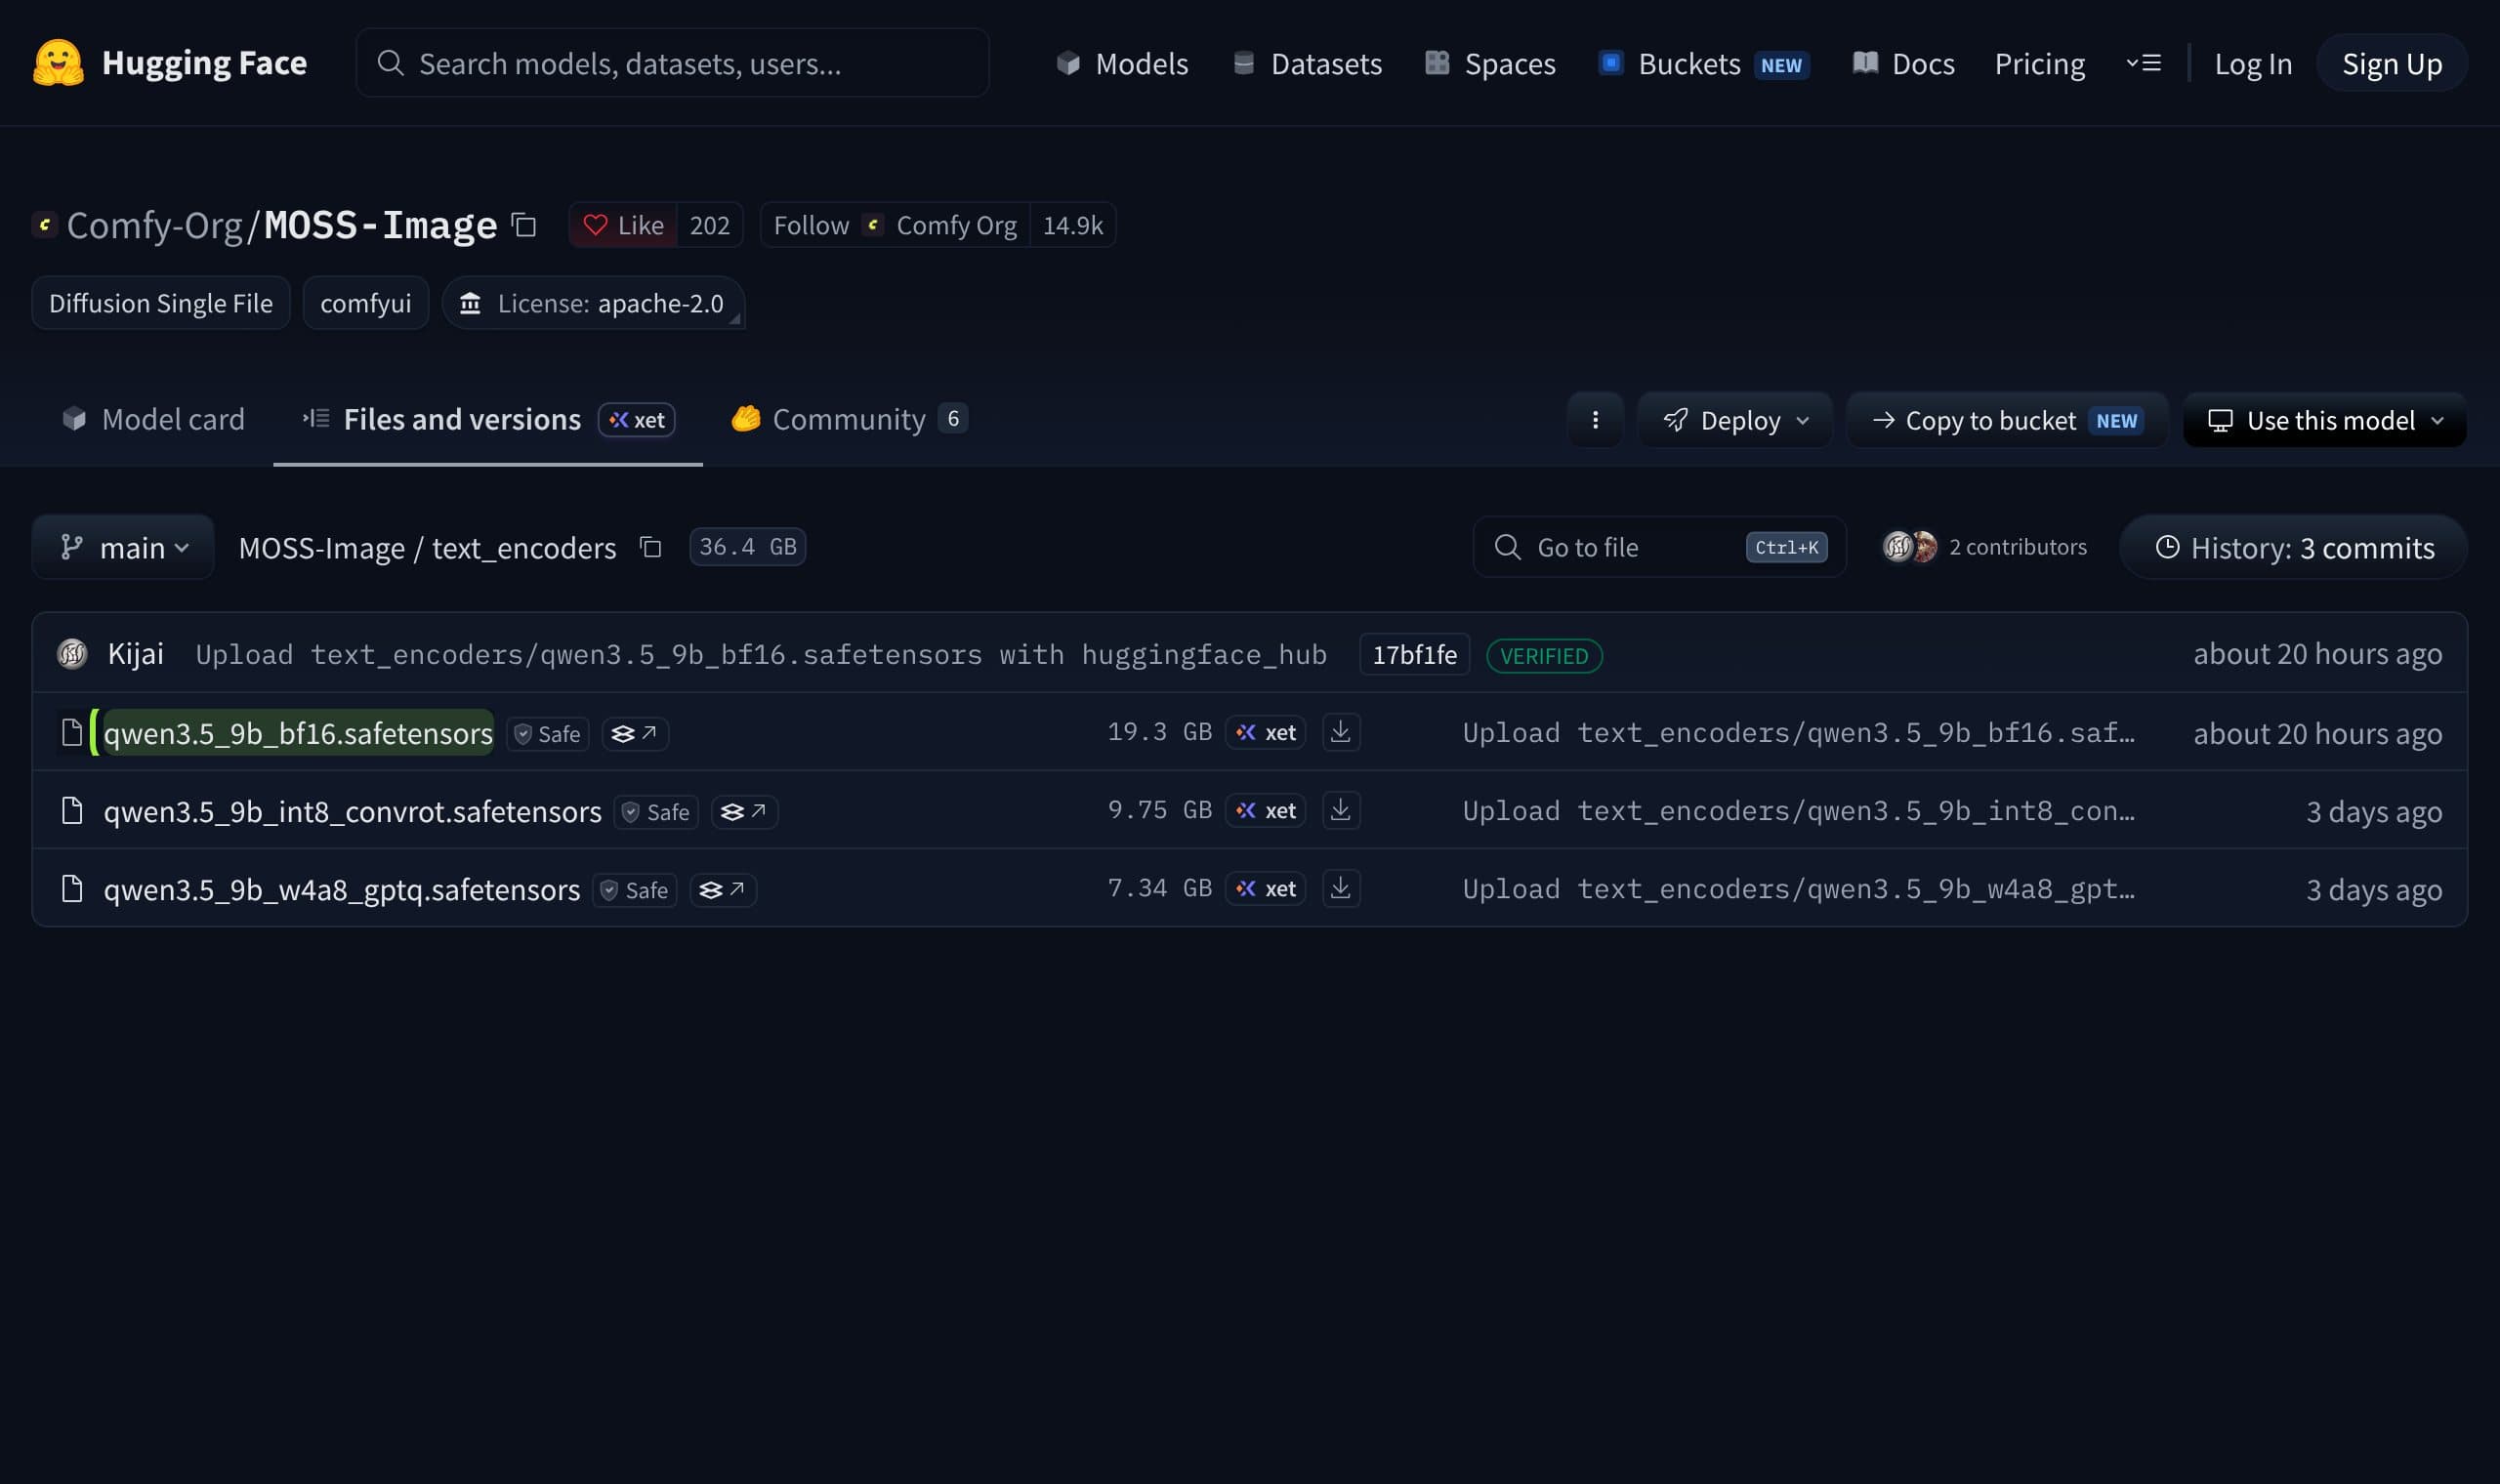Viewport: 2500px width, 1484px height.
Task: Open the extra navigation menu dropdown
Action: pyautogui.click(x=2143, y=63)
